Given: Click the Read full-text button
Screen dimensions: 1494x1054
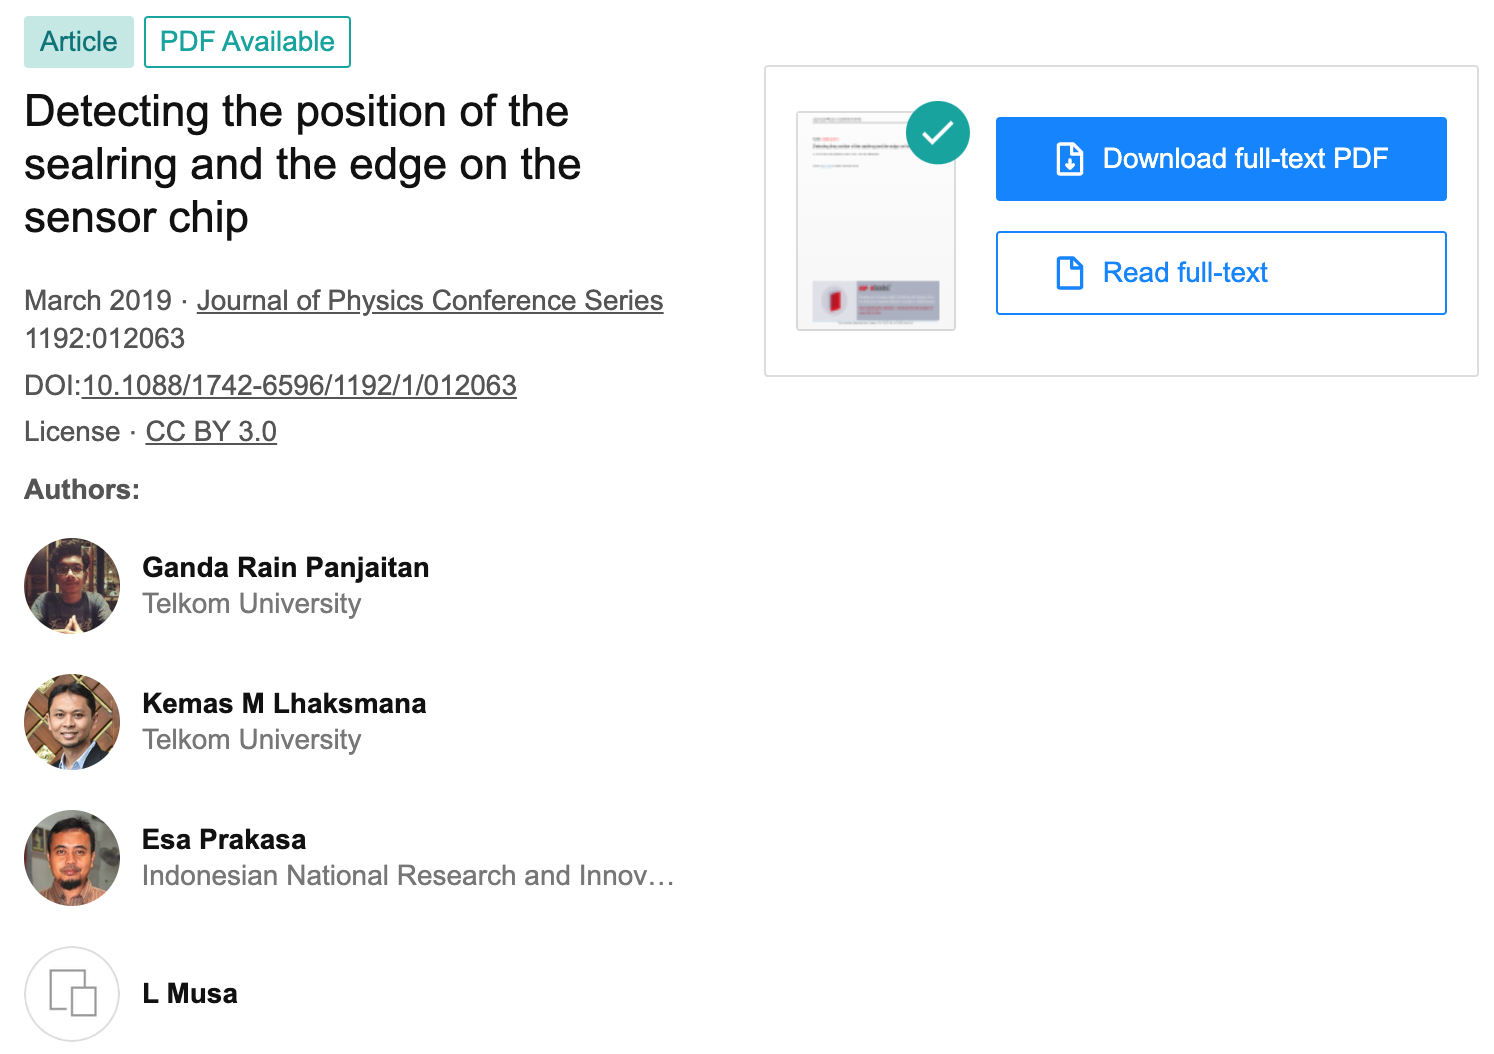Looking at the screenshot, I should tap(1221, 273).
